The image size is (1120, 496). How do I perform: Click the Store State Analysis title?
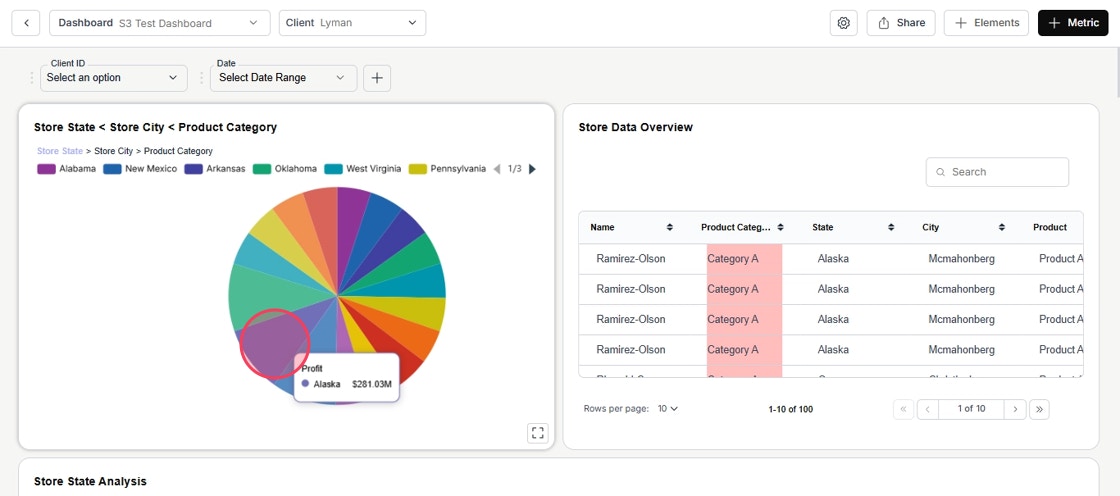90,482
